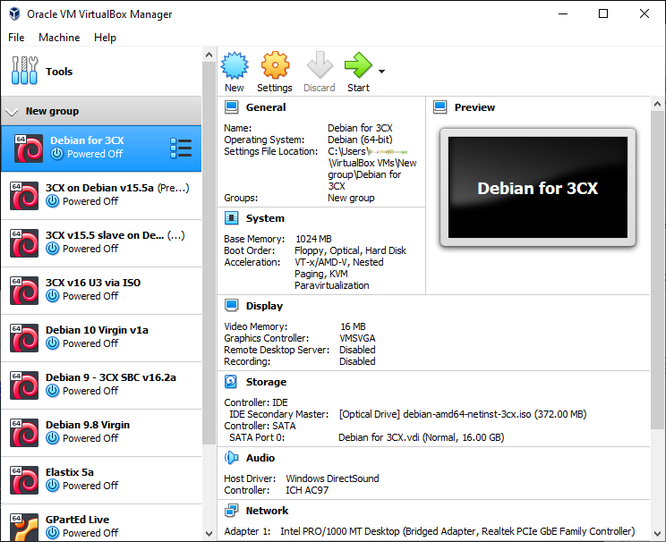Collapse the New group chevron
Image resolution: width=666 pixels, height=542 pixels.
pyautogui.click(x=11, y=112)
